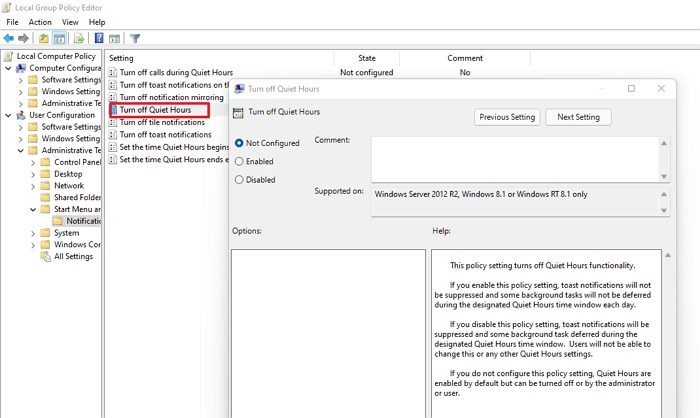Click the Show/Hide action pane icon
This screenshot has width=700, height=418.
(x=114, y=38)
